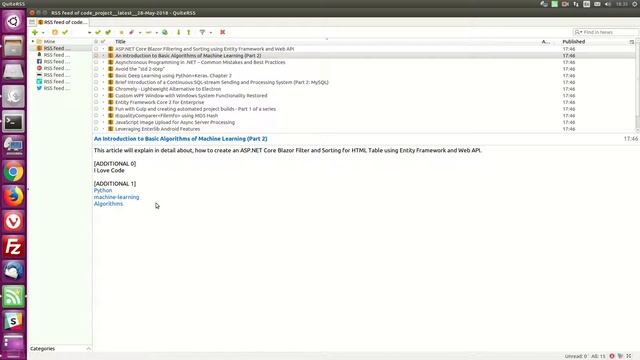Image resolution: width=640 pixels, height=360 pixels.
Task: Open article title link in preview pane
Action: [180, 139]
